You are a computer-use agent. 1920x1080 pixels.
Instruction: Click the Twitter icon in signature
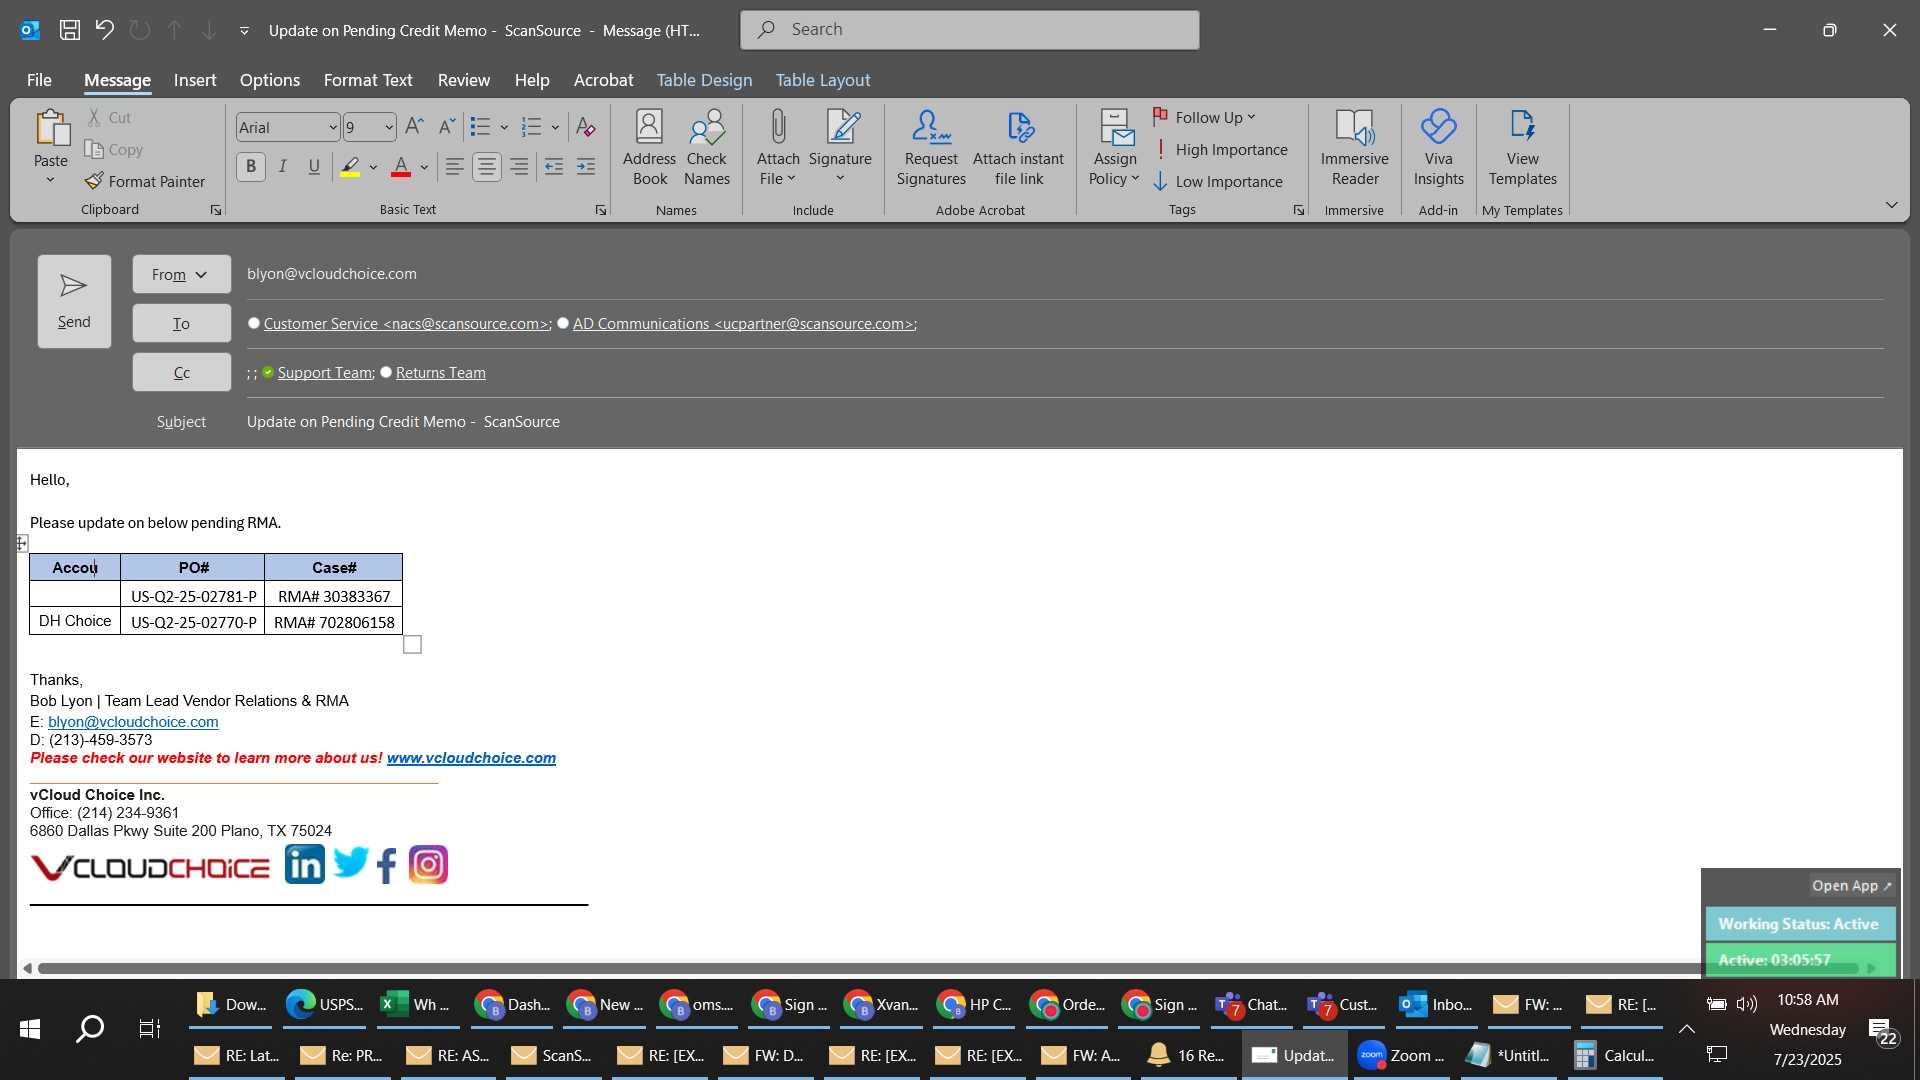[350, 862]
